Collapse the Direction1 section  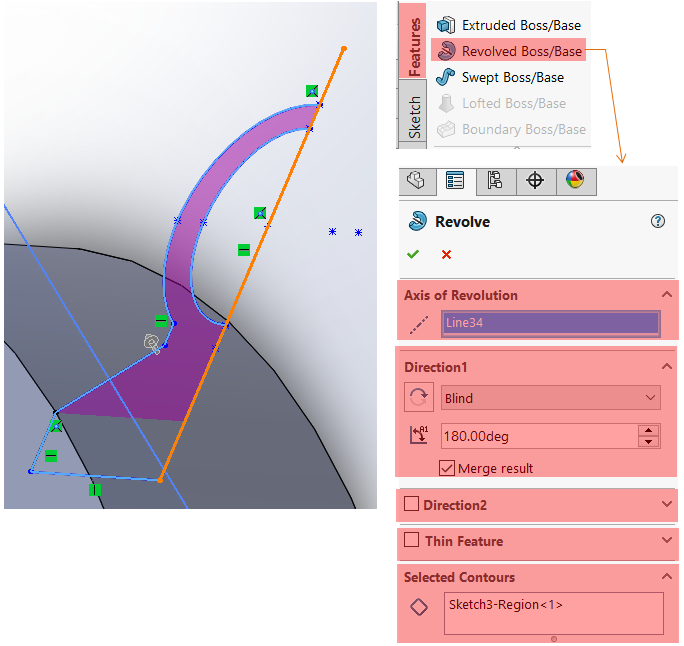(666, 366)
